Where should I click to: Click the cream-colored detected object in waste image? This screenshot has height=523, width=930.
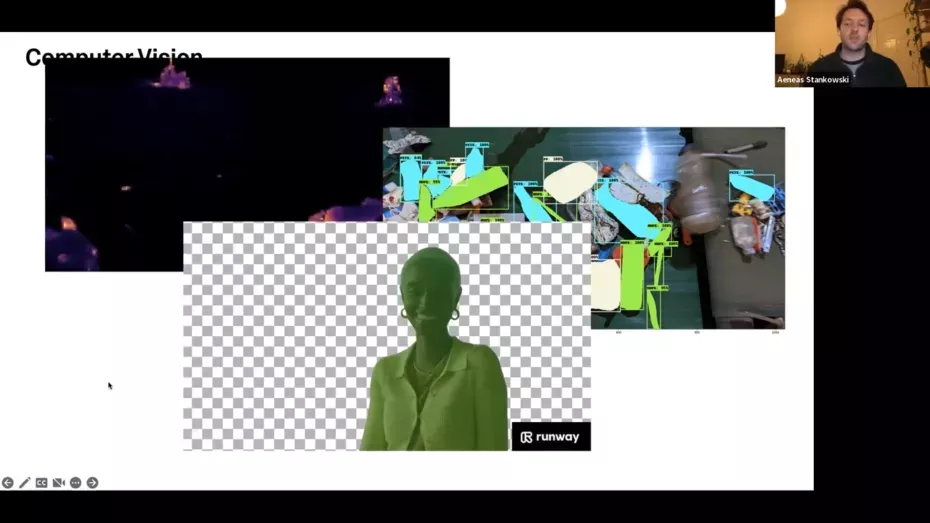(x=569, y=181)
